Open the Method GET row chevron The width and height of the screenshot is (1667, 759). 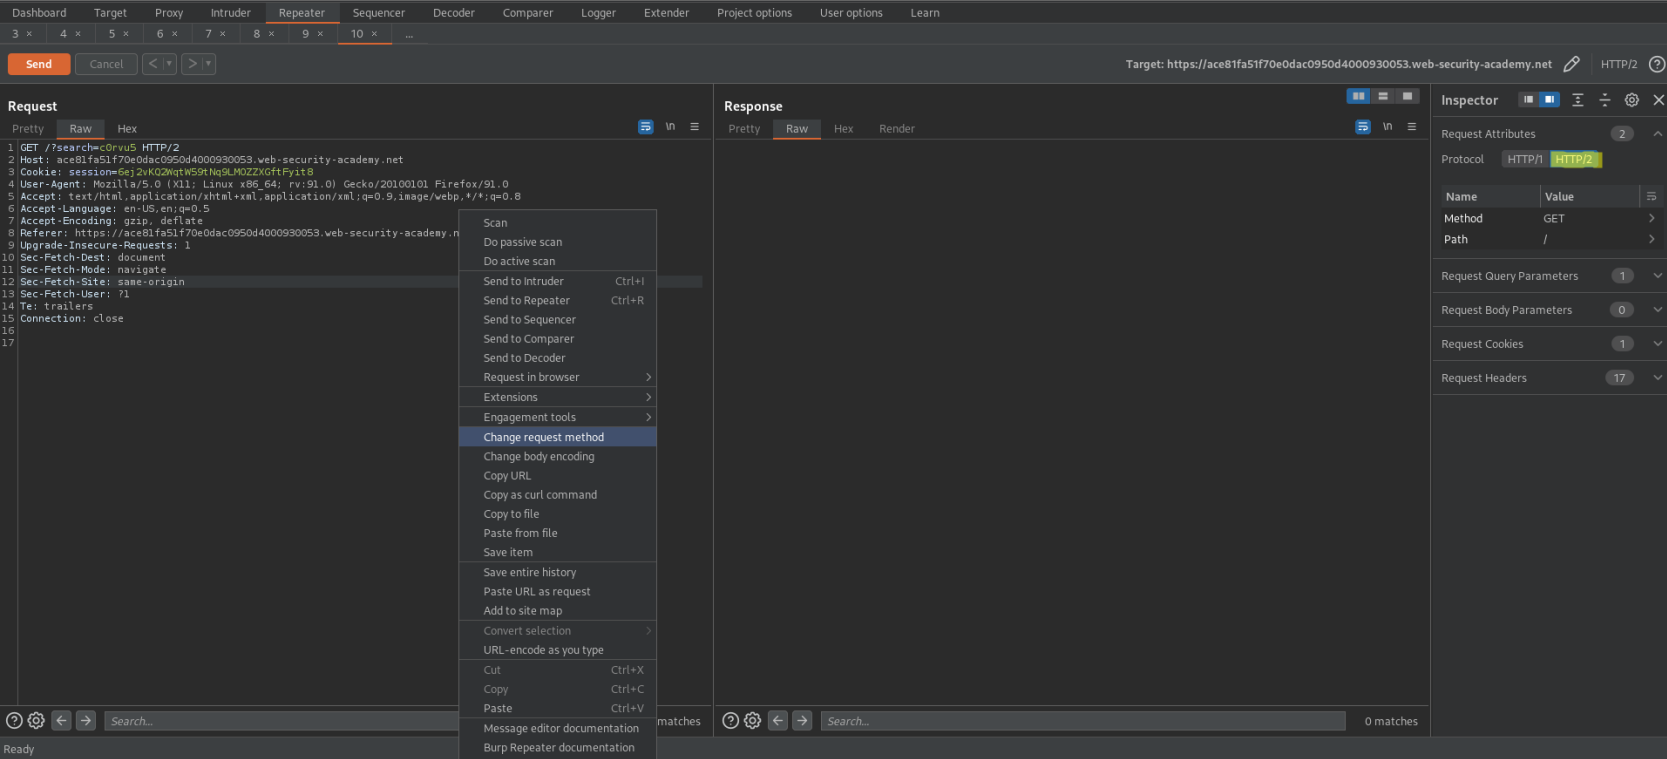pos(1651,218)
